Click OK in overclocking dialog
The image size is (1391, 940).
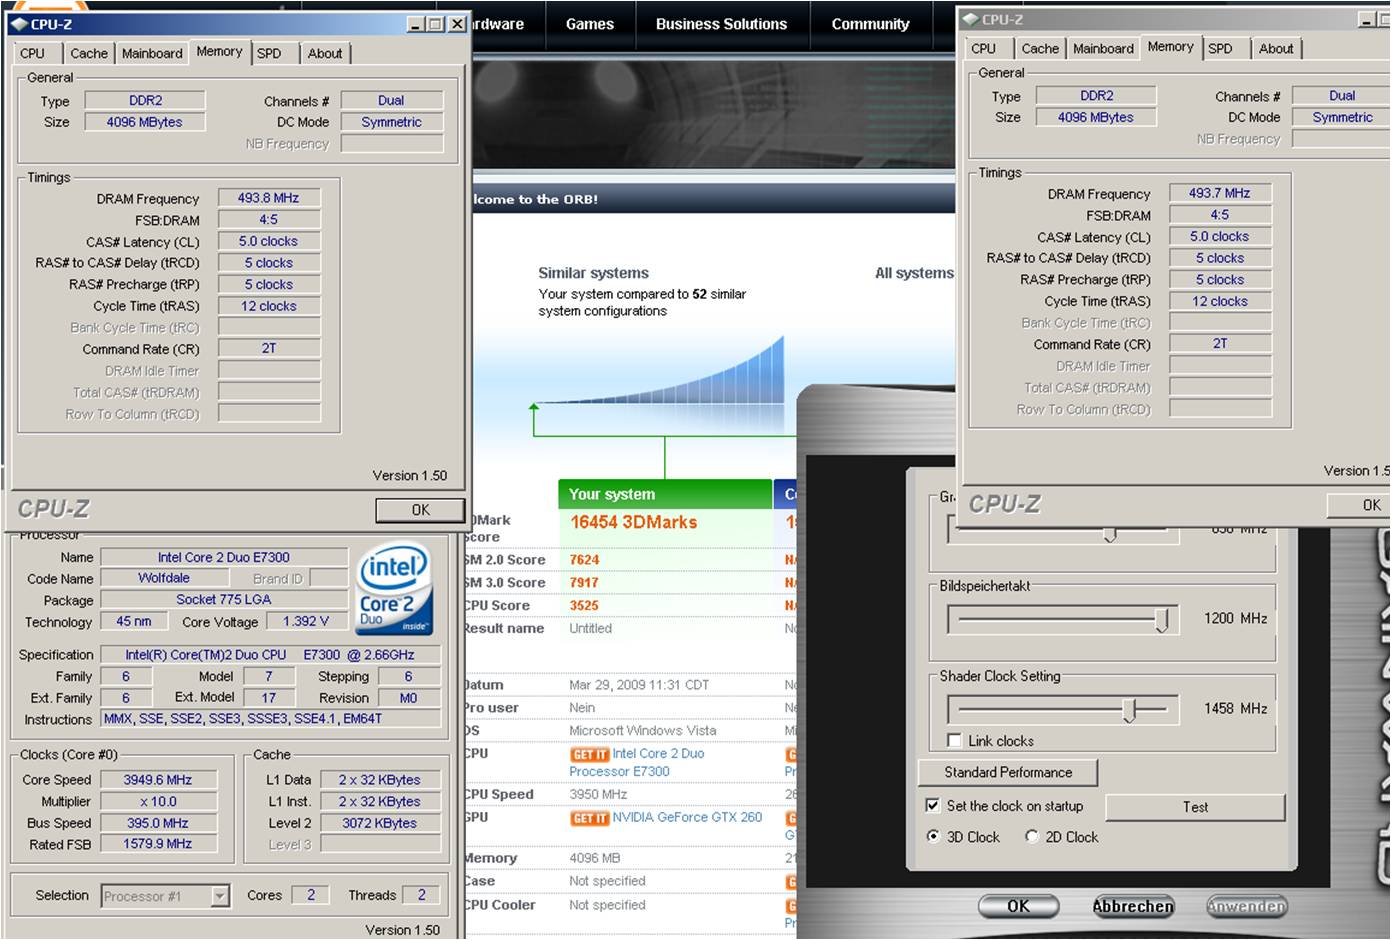[x=1018, y=906]
